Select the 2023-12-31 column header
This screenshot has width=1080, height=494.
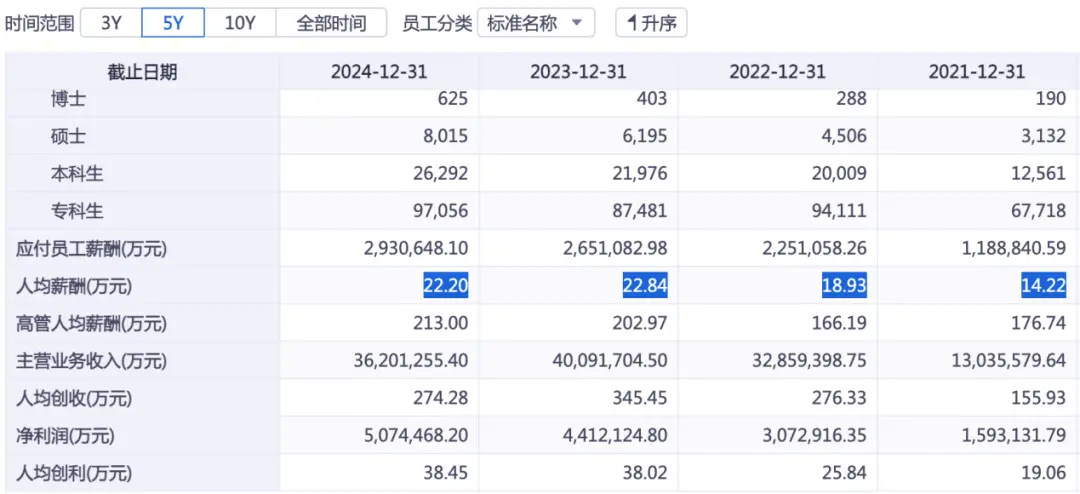coord(578,72)
